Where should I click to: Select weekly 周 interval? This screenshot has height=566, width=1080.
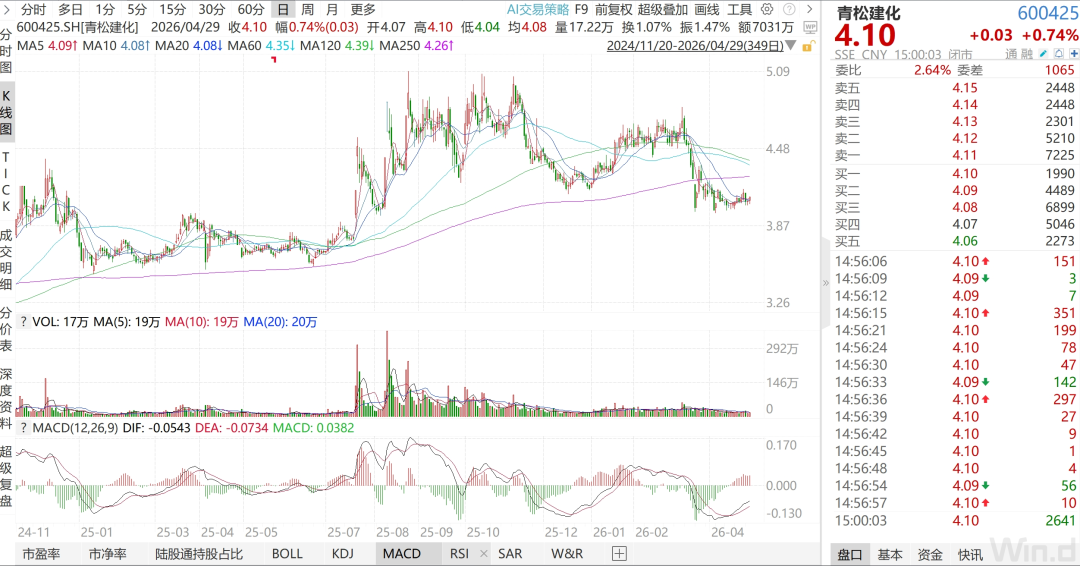308,9
